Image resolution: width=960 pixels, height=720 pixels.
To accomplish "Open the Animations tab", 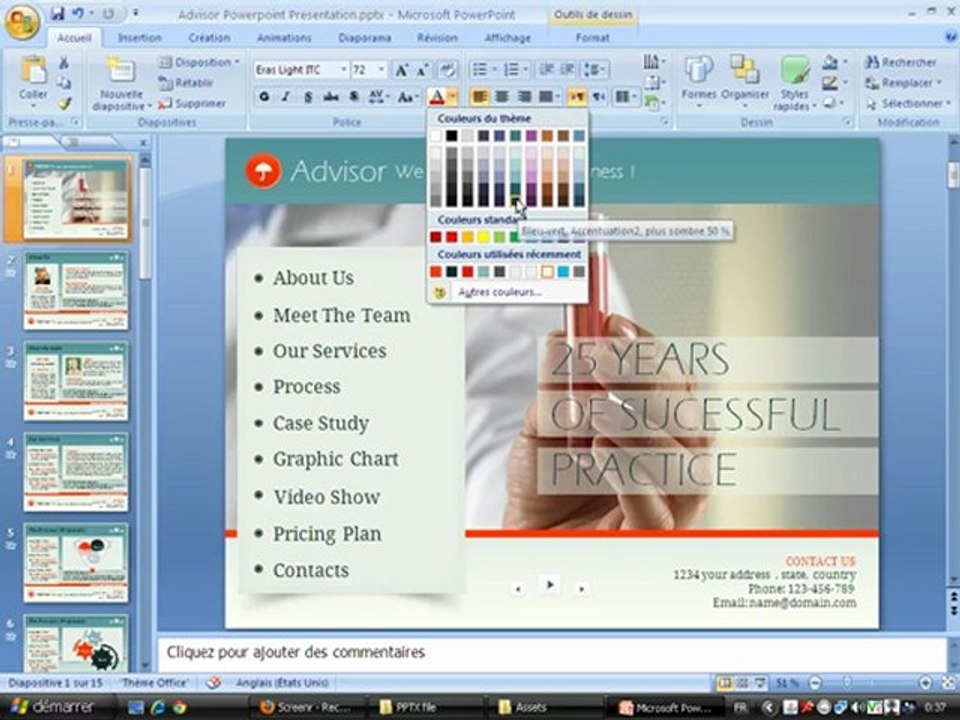I will [283, 37].
